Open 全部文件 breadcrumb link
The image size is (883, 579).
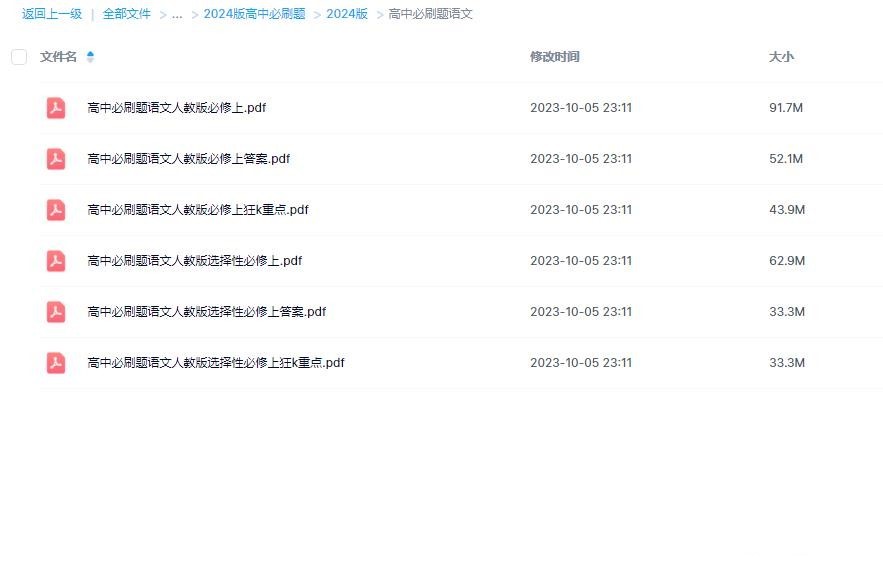tap(127, 14)
